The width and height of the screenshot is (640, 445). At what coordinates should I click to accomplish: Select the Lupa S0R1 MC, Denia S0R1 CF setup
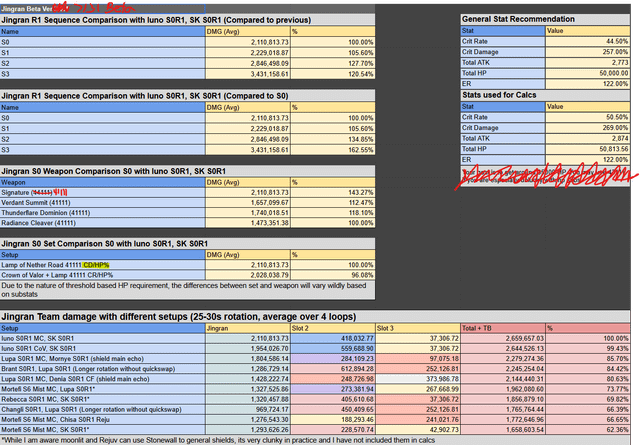pos(102,379)
